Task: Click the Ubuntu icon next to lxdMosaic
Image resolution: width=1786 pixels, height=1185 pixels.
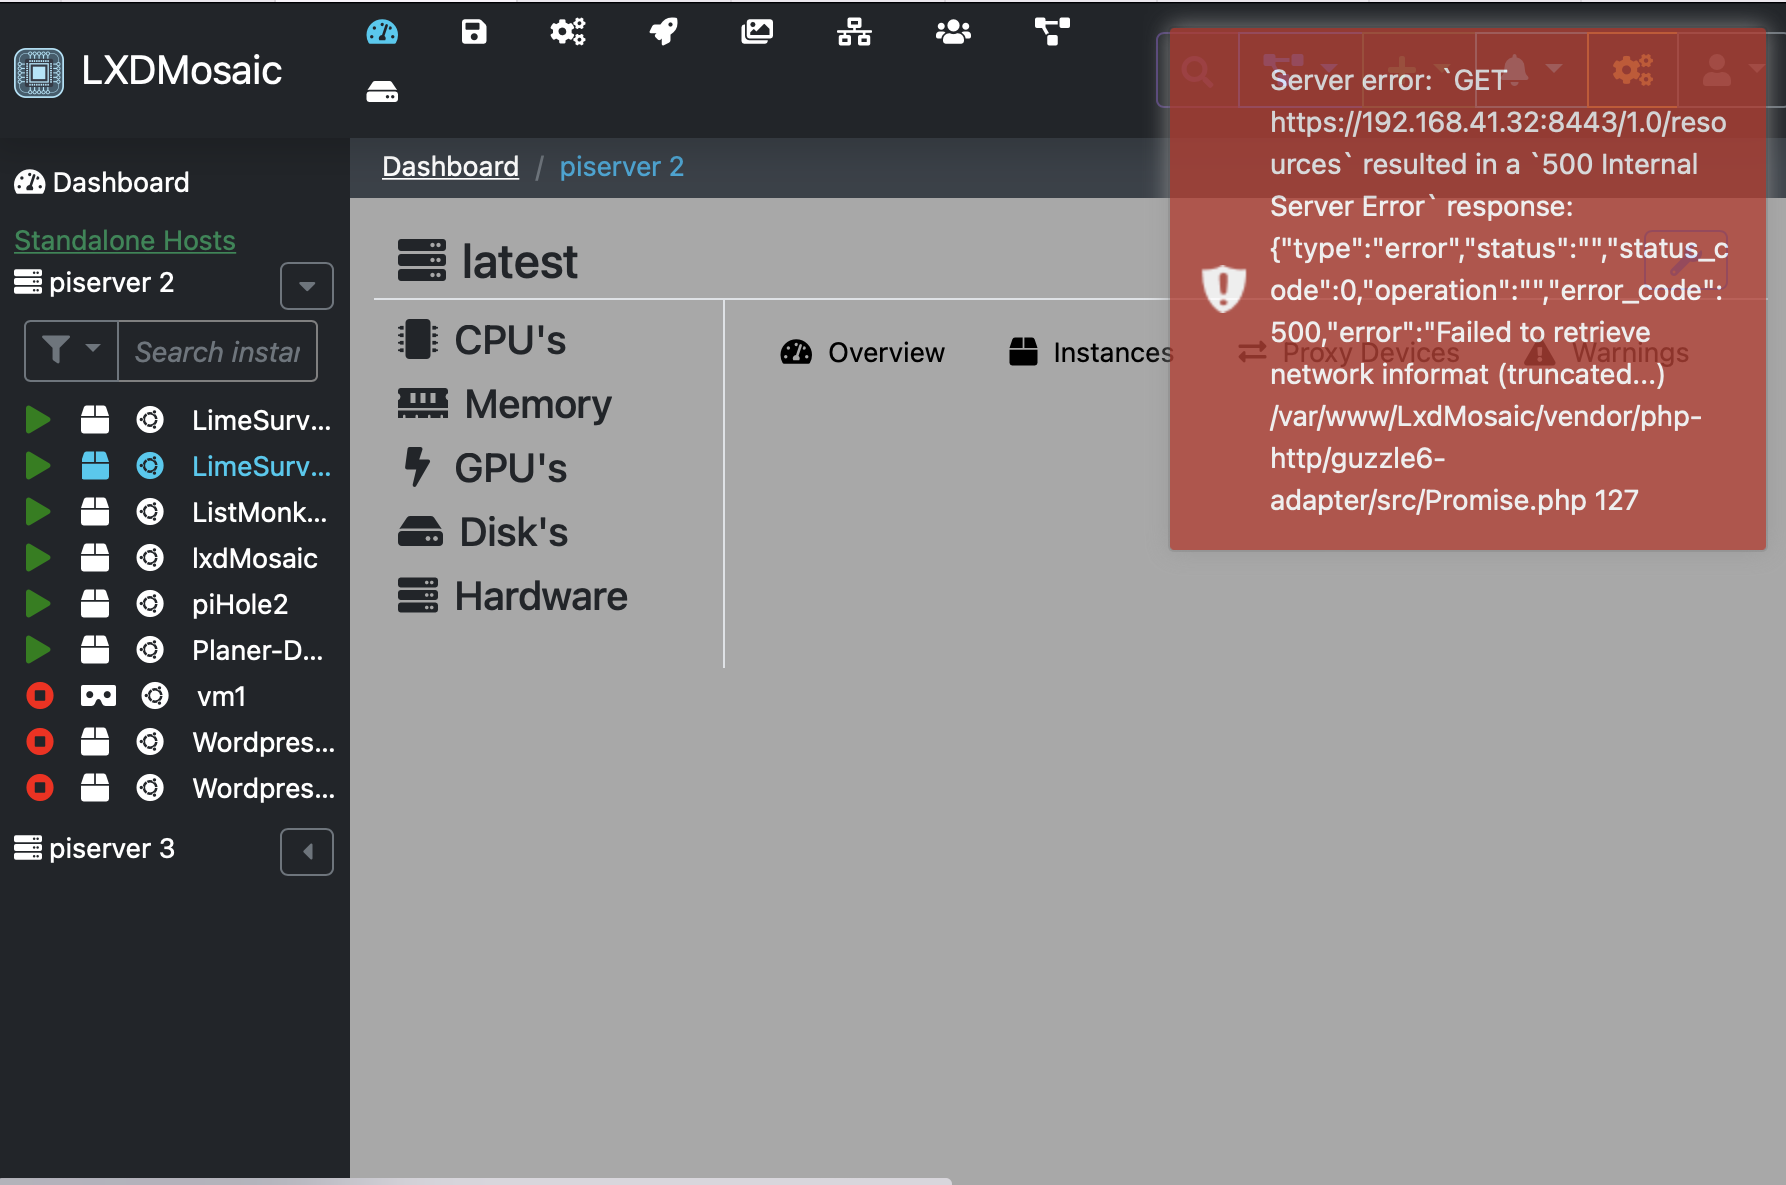Action: pyautogui.click(x=151, y=558)
